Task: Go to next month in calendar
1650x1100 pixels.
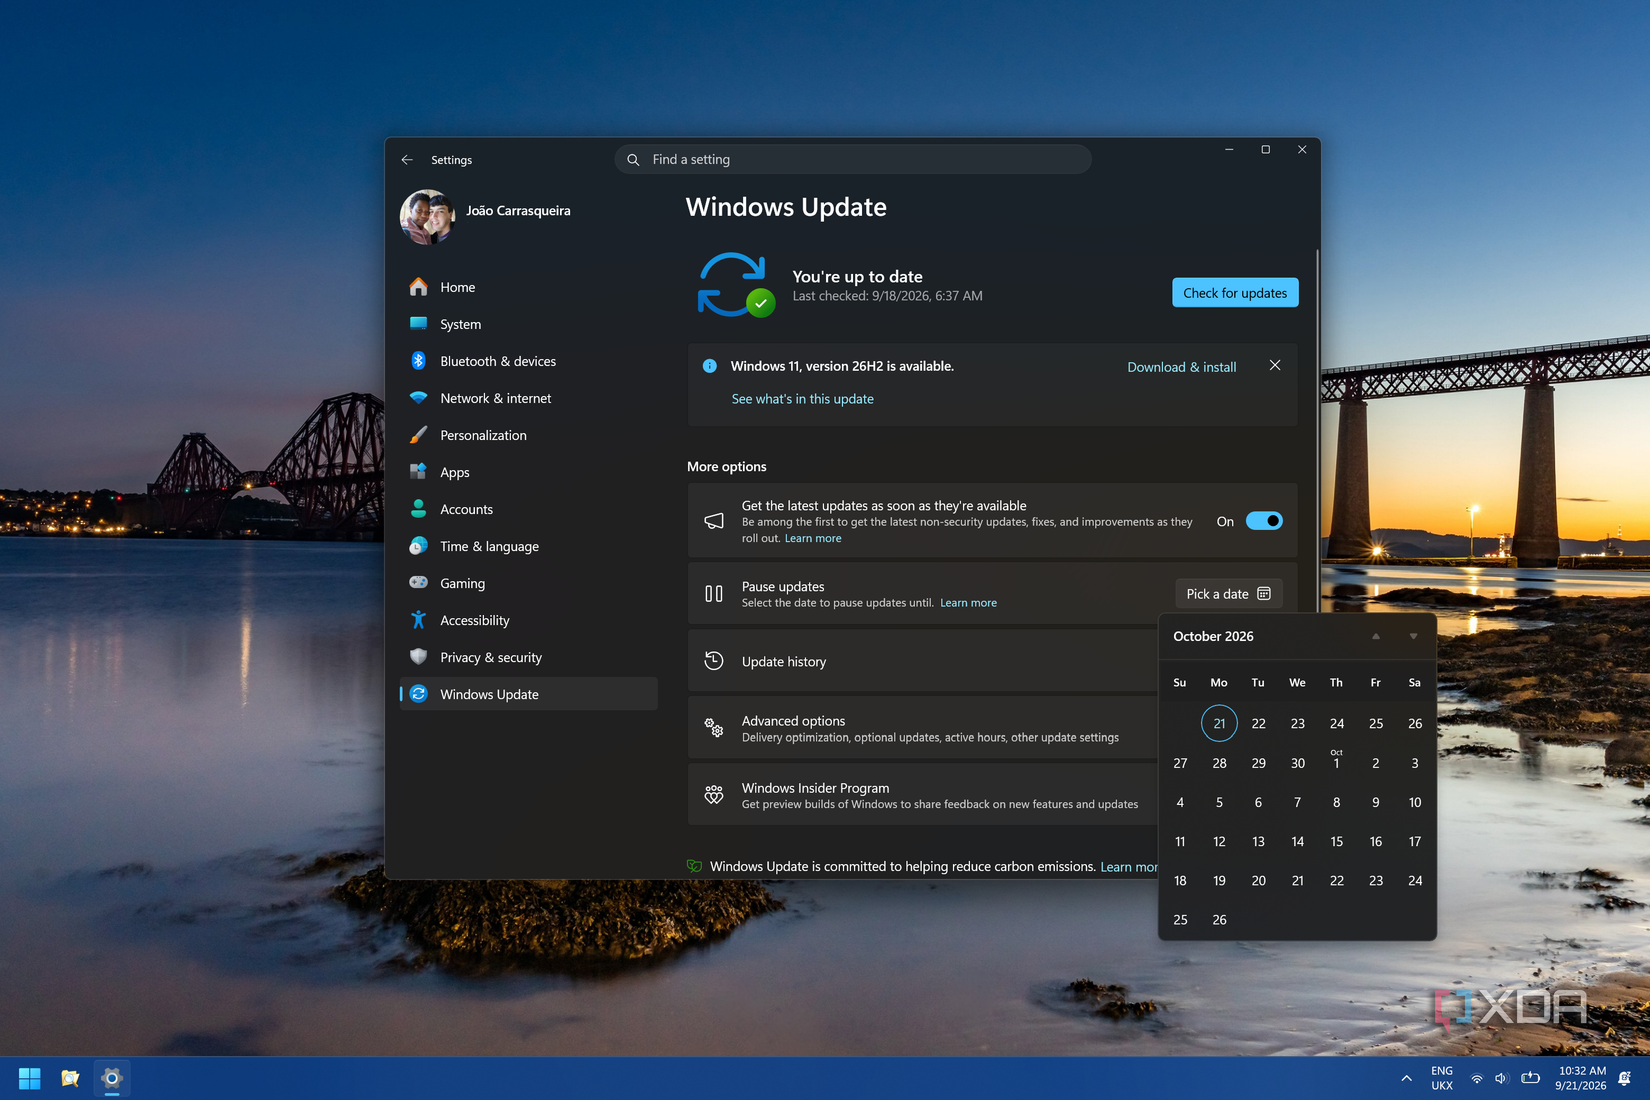Action: tap(1413, 637)
